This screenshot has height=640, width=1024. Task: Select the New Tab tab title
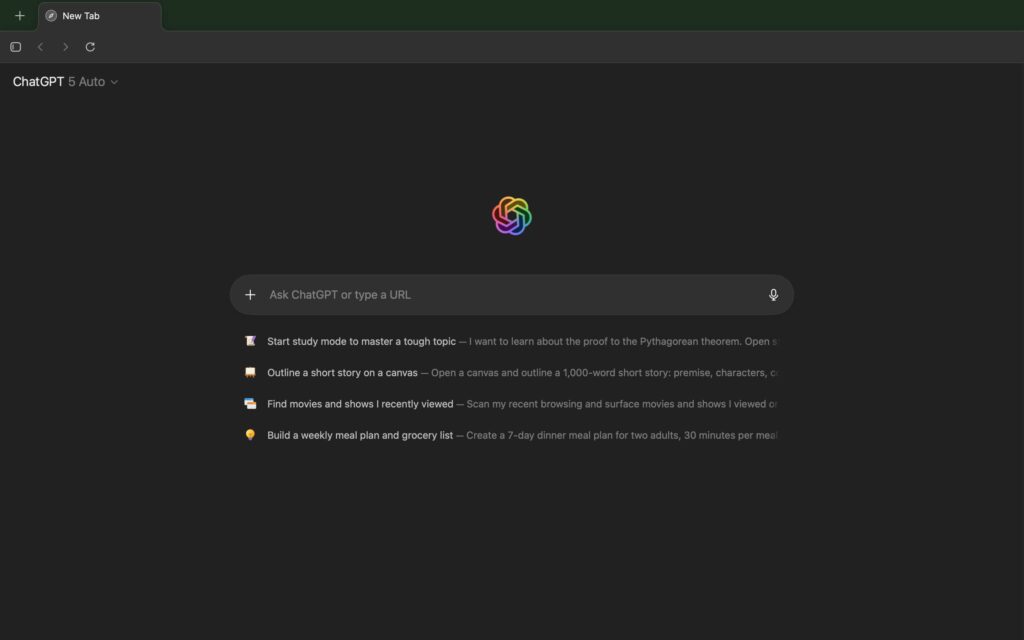(81, 16)
